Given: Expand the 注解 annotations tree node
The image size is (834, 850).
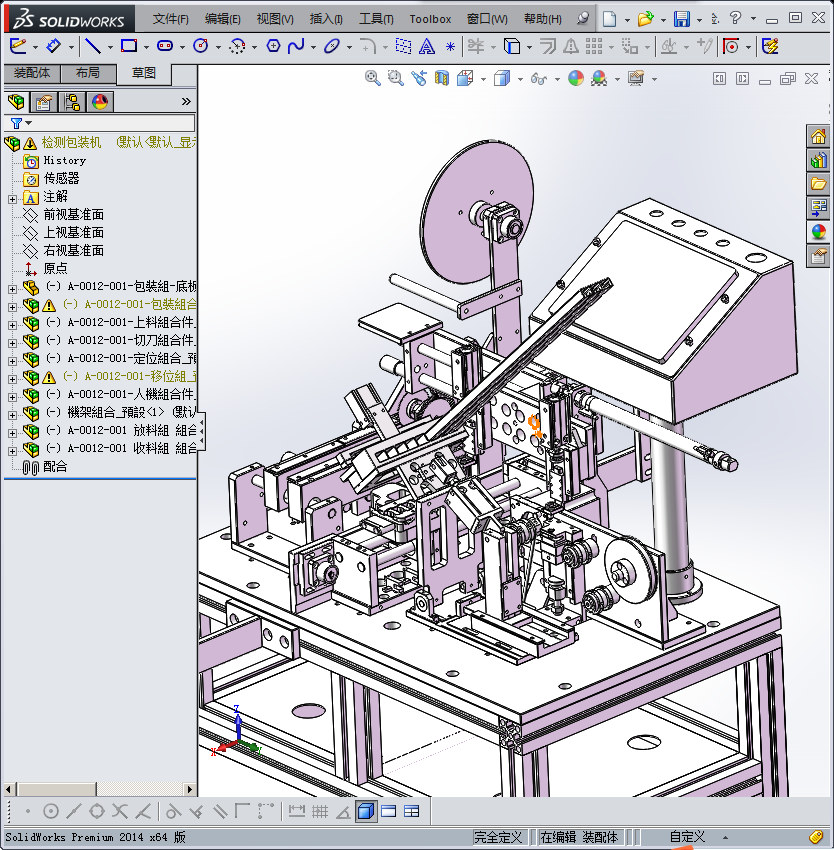Looking at the screenshot, I should click(x=12, y=197).
